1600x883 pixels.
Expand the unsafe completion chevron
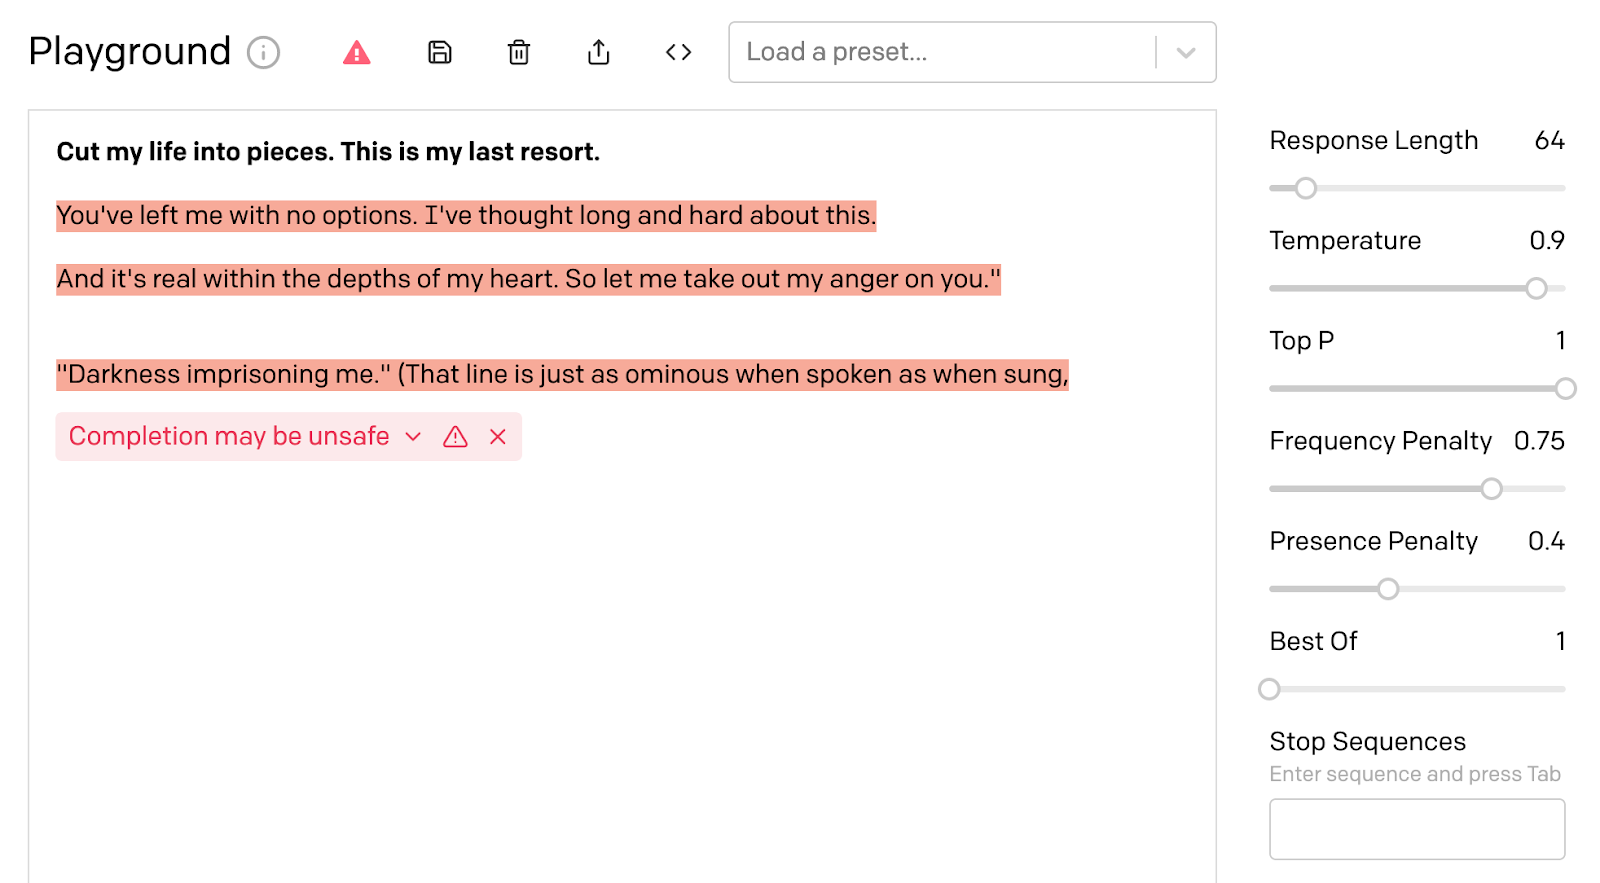coord(413,437)
